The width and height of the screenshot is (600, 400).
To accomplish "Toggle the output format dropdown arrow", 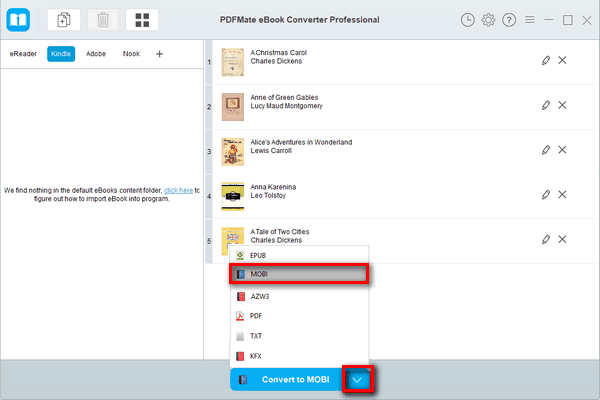I will [x=357, y=379].
